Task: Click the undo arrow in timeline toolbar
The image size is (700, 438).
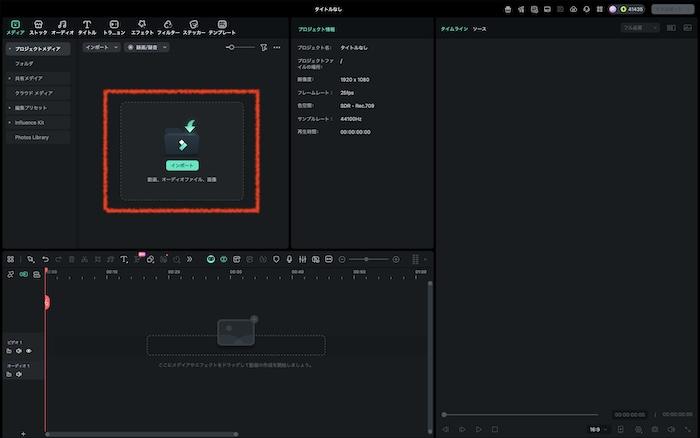Action: click(x=45, y=259)
